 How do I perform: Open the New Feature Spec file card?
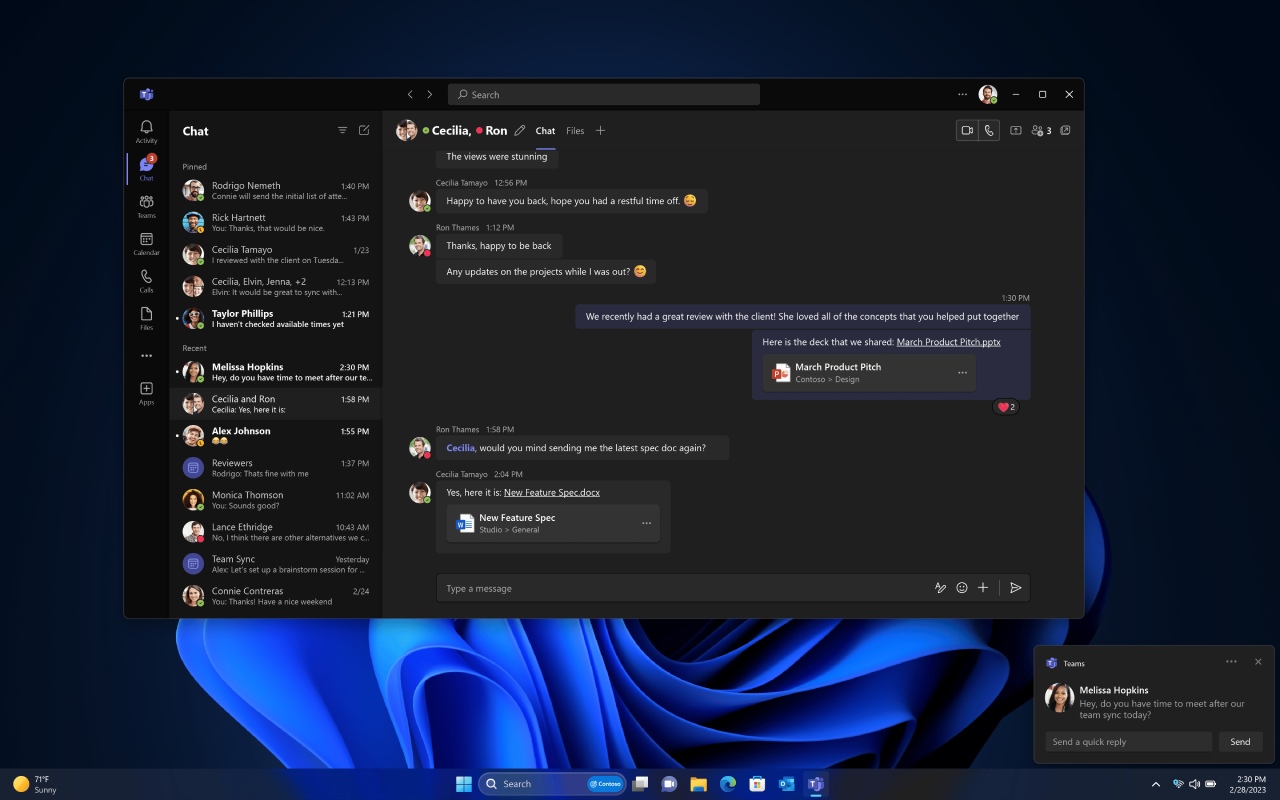click(553, 524)
